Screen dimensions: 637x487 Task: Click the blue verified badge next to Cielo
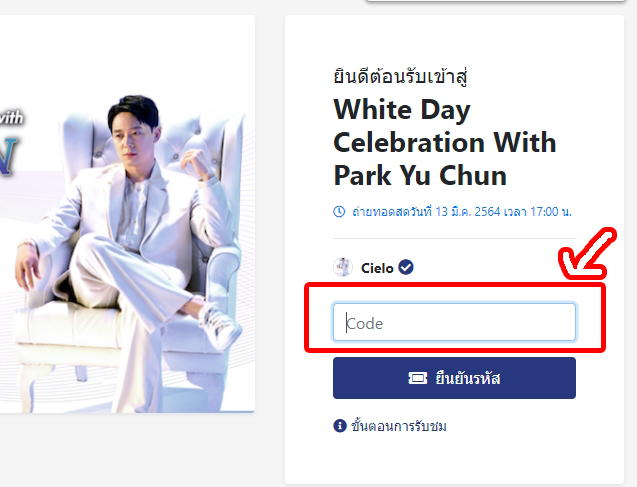point(406,267)
